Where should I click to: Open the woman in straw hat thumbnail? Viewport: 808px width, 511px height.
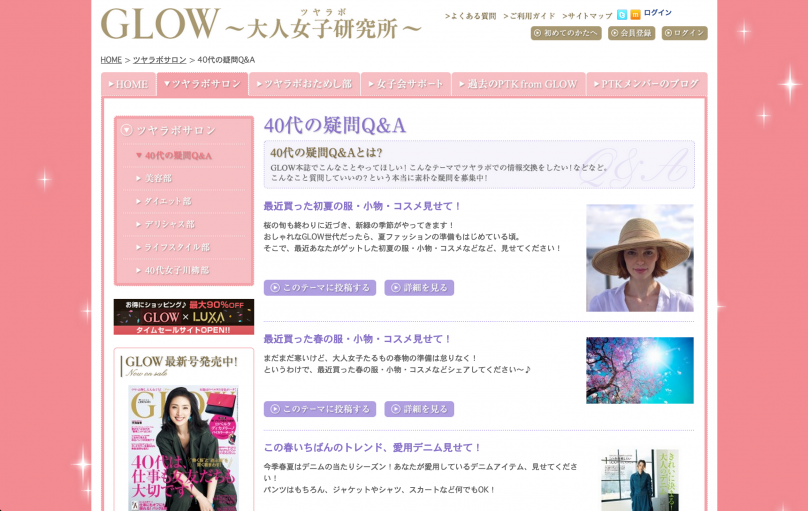tap(640, 258)
